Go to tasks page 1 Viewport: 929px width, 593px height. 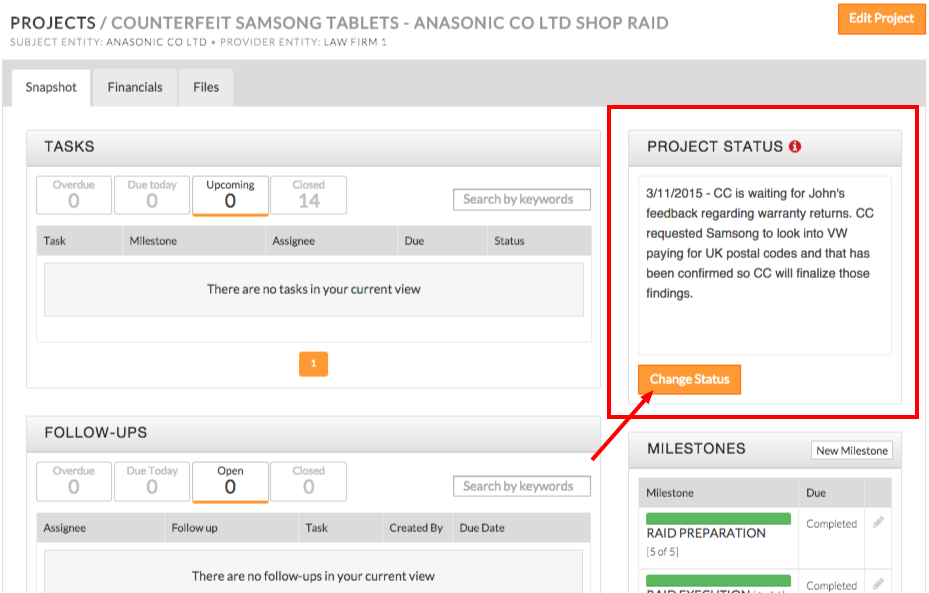[313, 364]
